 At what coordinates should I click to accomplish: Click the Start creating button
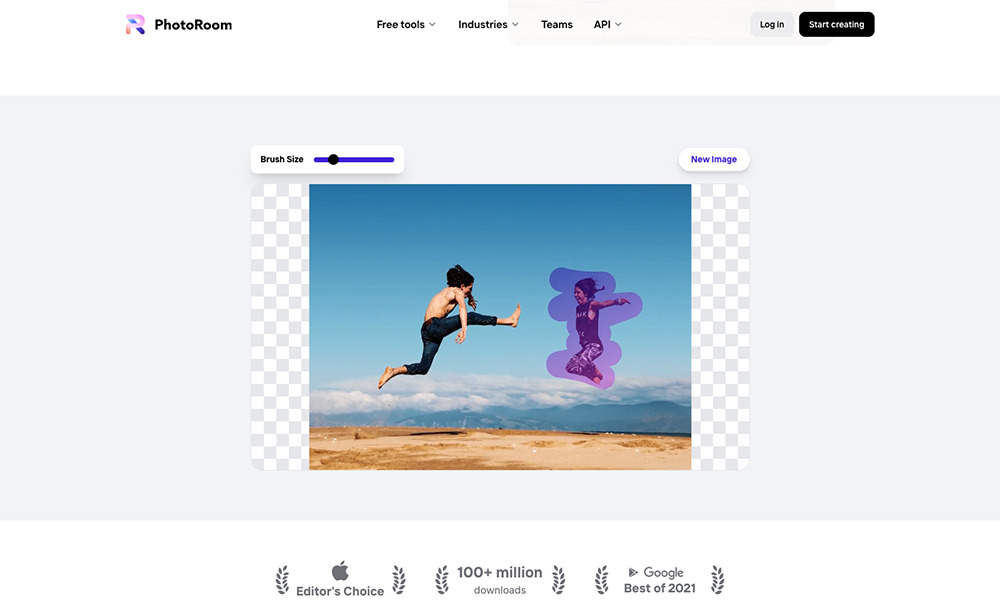[x=836, y=24]
